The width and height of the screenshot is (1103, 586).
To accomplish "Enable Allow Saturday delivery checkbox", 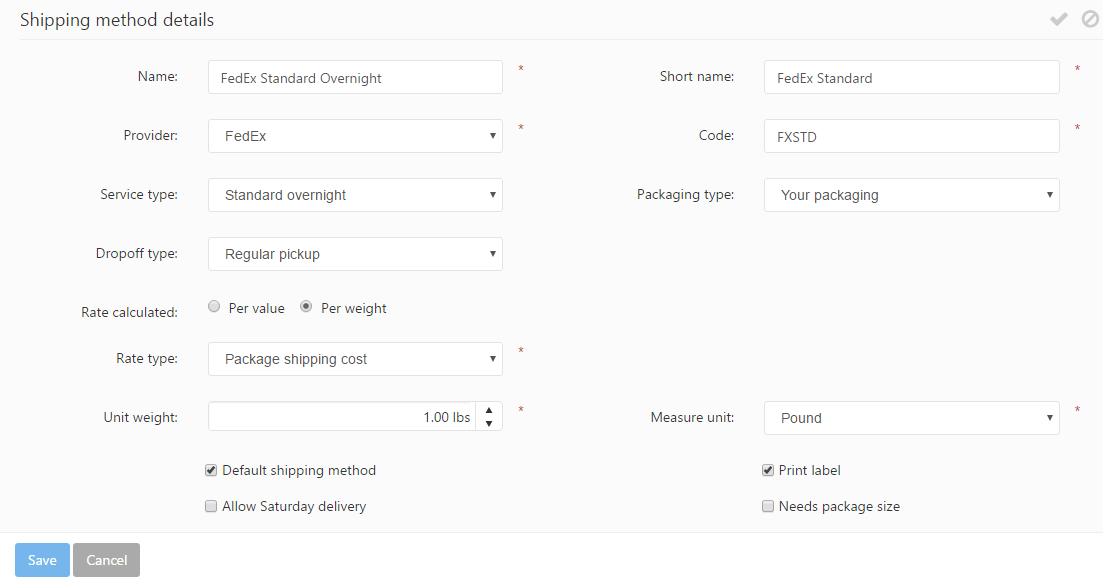I will [211, 506].
